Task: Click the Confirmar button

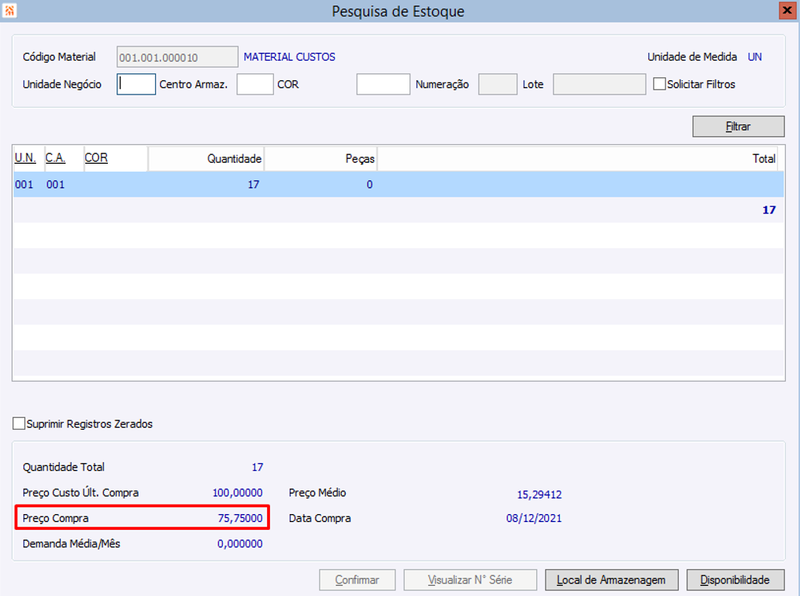Action: (357, 580)
